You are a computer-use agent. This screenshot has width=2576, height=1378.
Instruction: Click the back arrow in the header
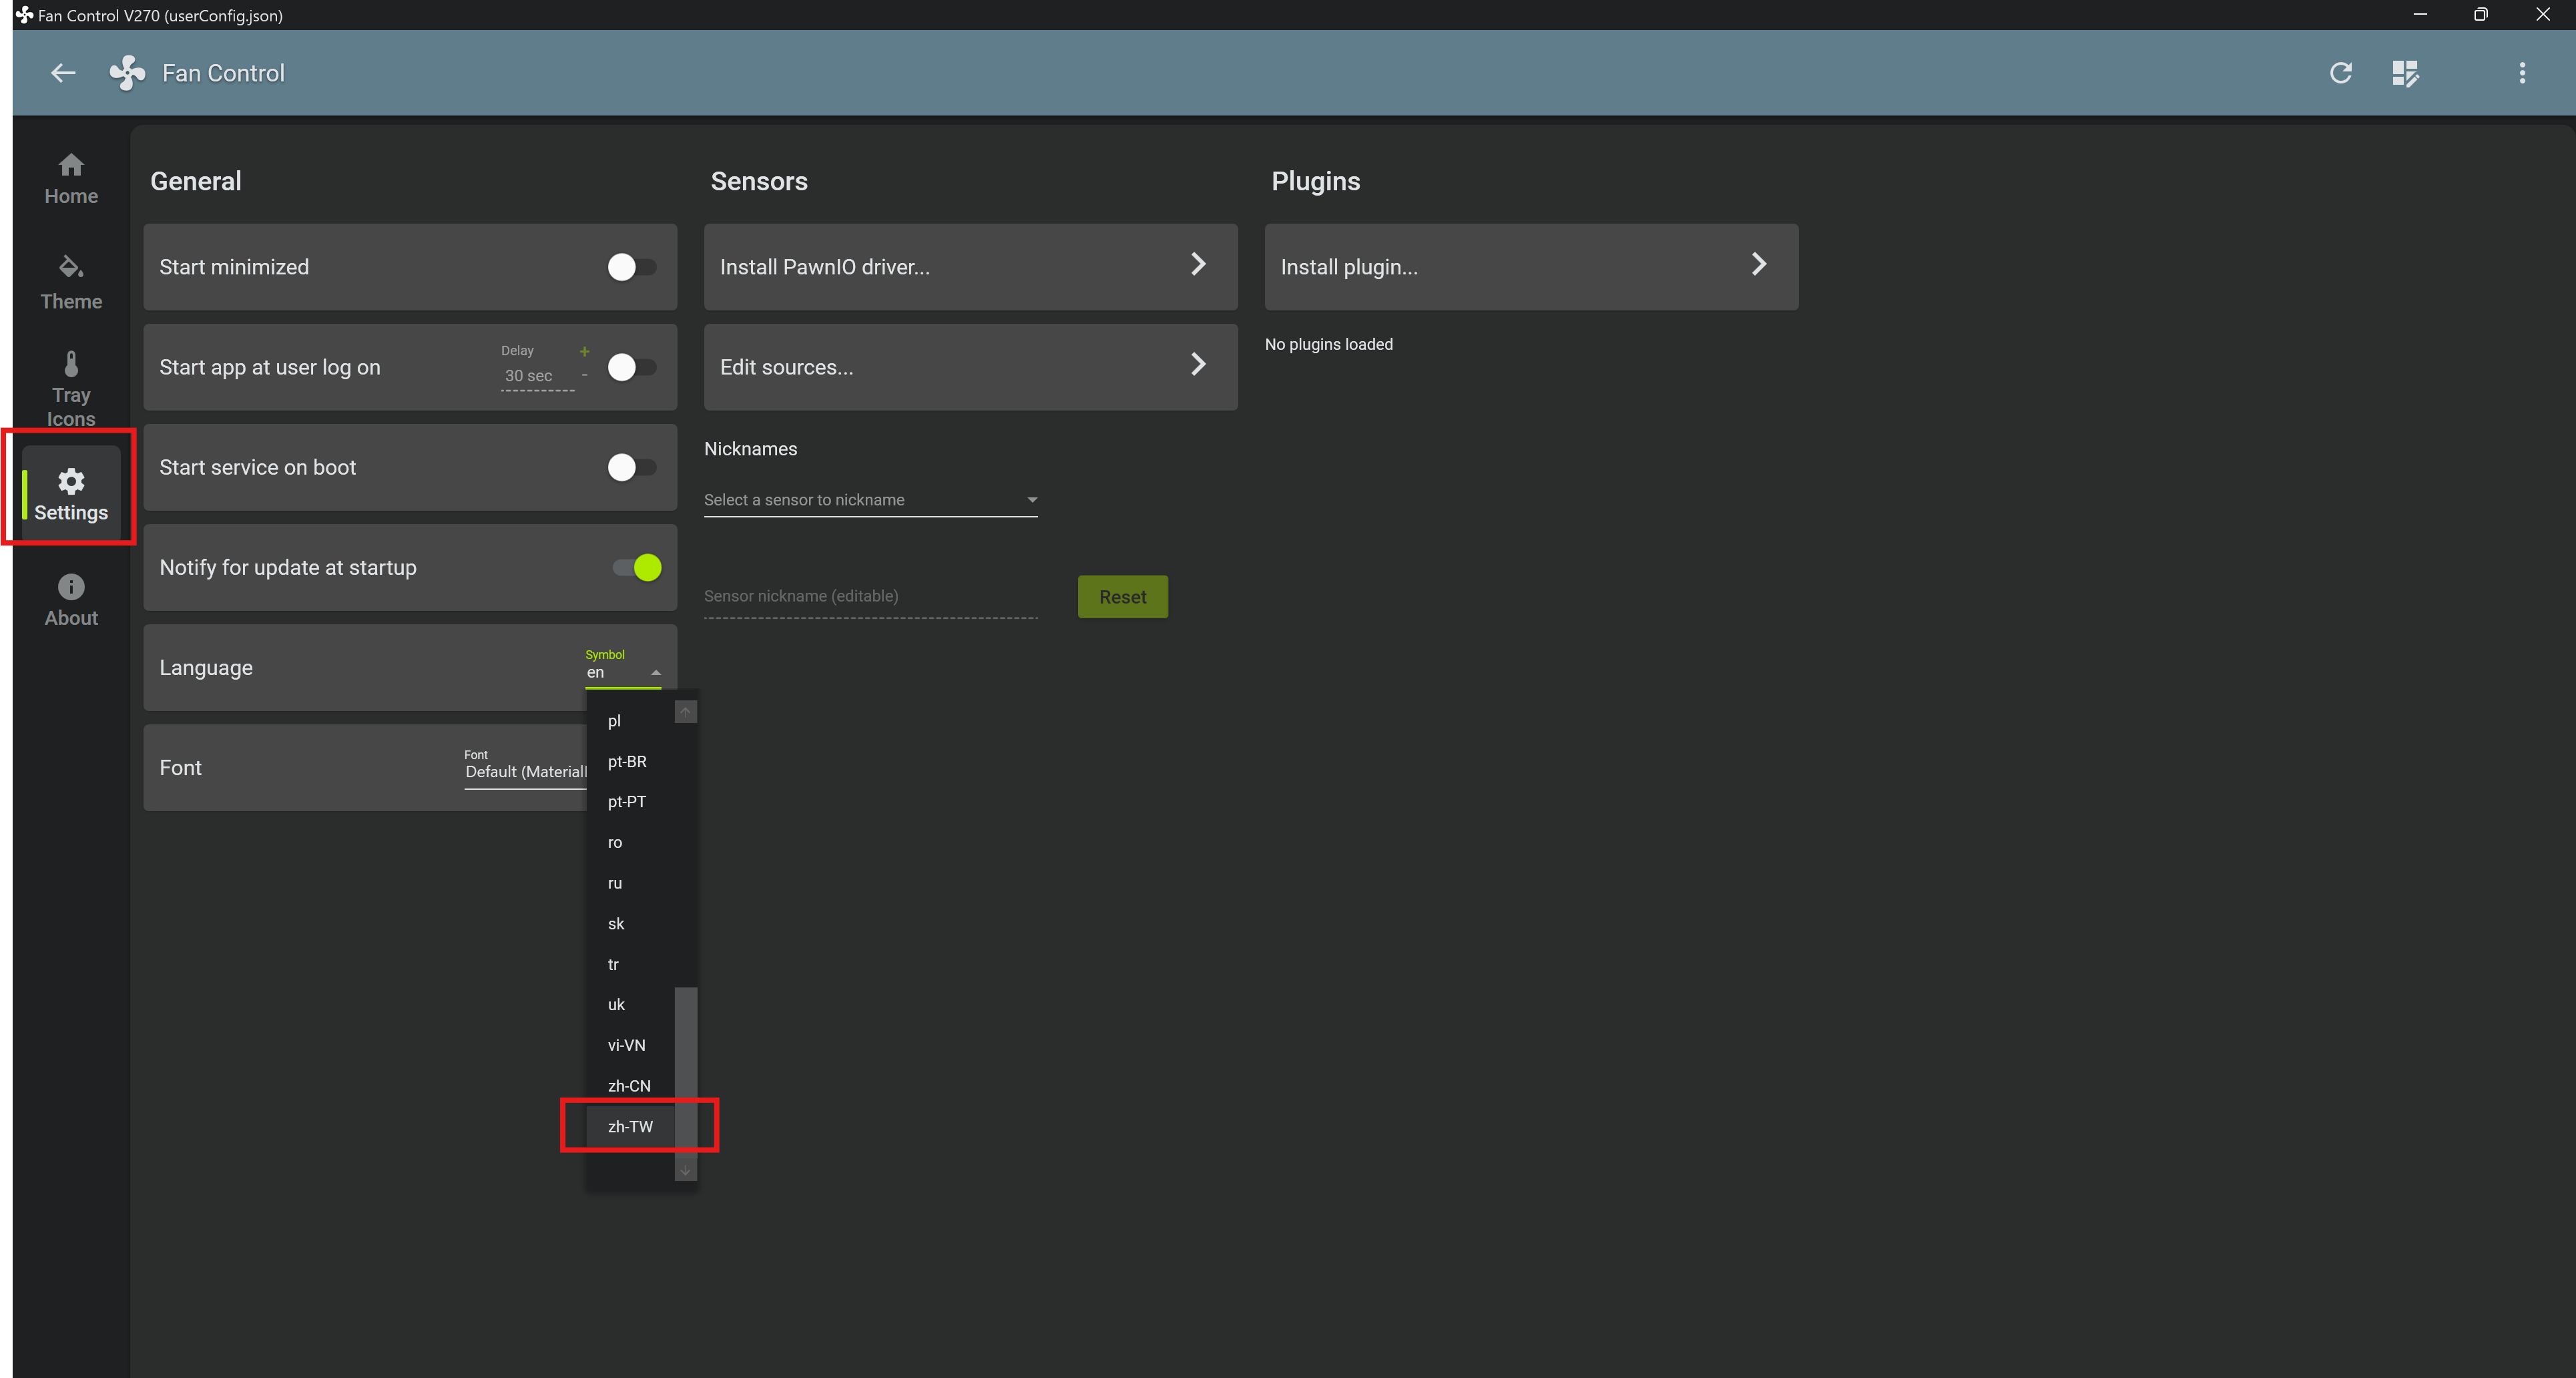coord(63,73)
